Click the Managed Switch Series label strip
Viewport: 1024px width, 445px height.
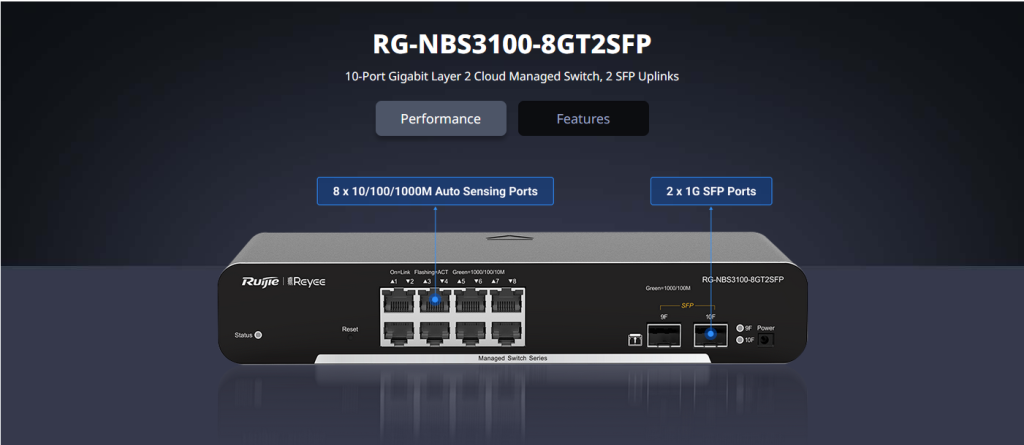(x=512, y=359)
